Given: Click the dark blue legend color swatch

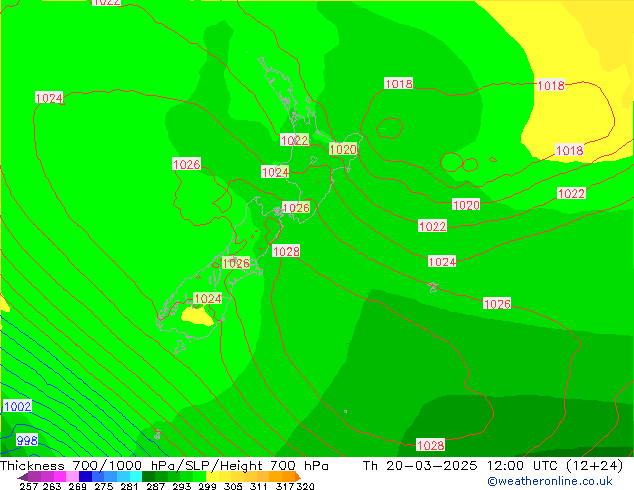Looking at the screenshot, I should [85, 476].
